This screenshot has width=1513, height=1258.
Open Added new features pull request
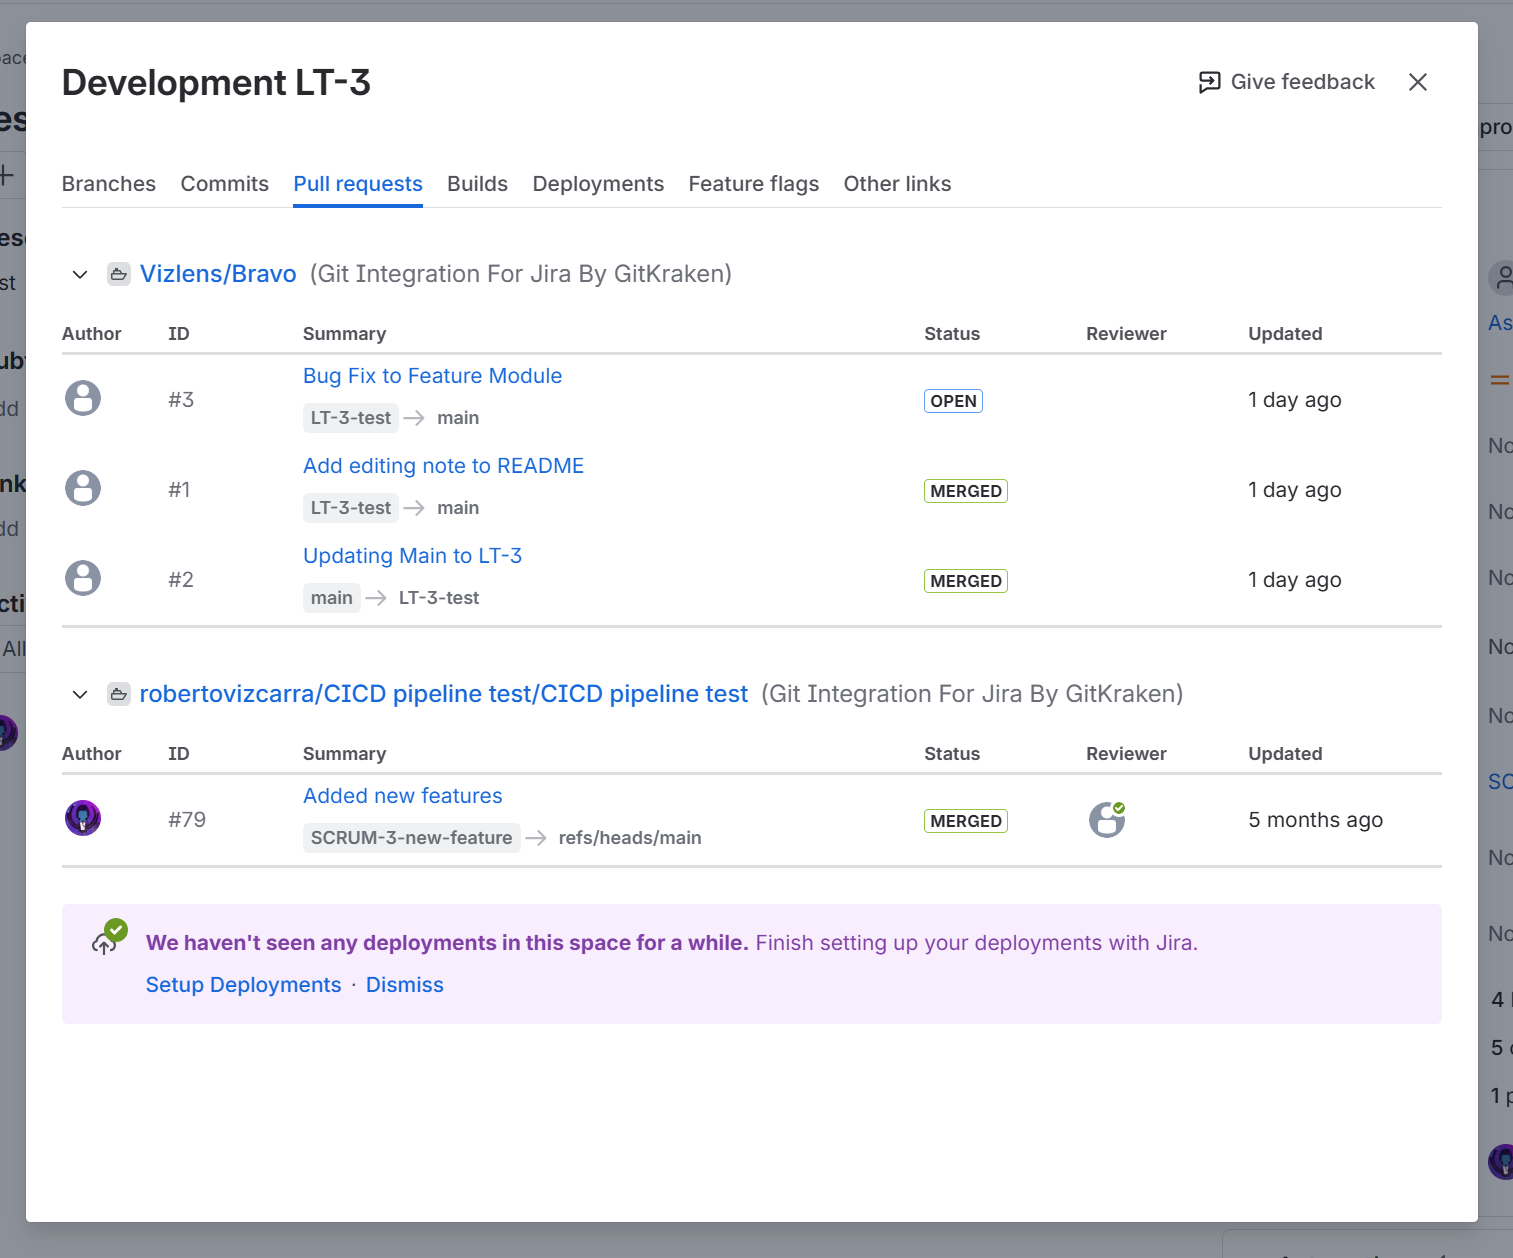(402, 796)
